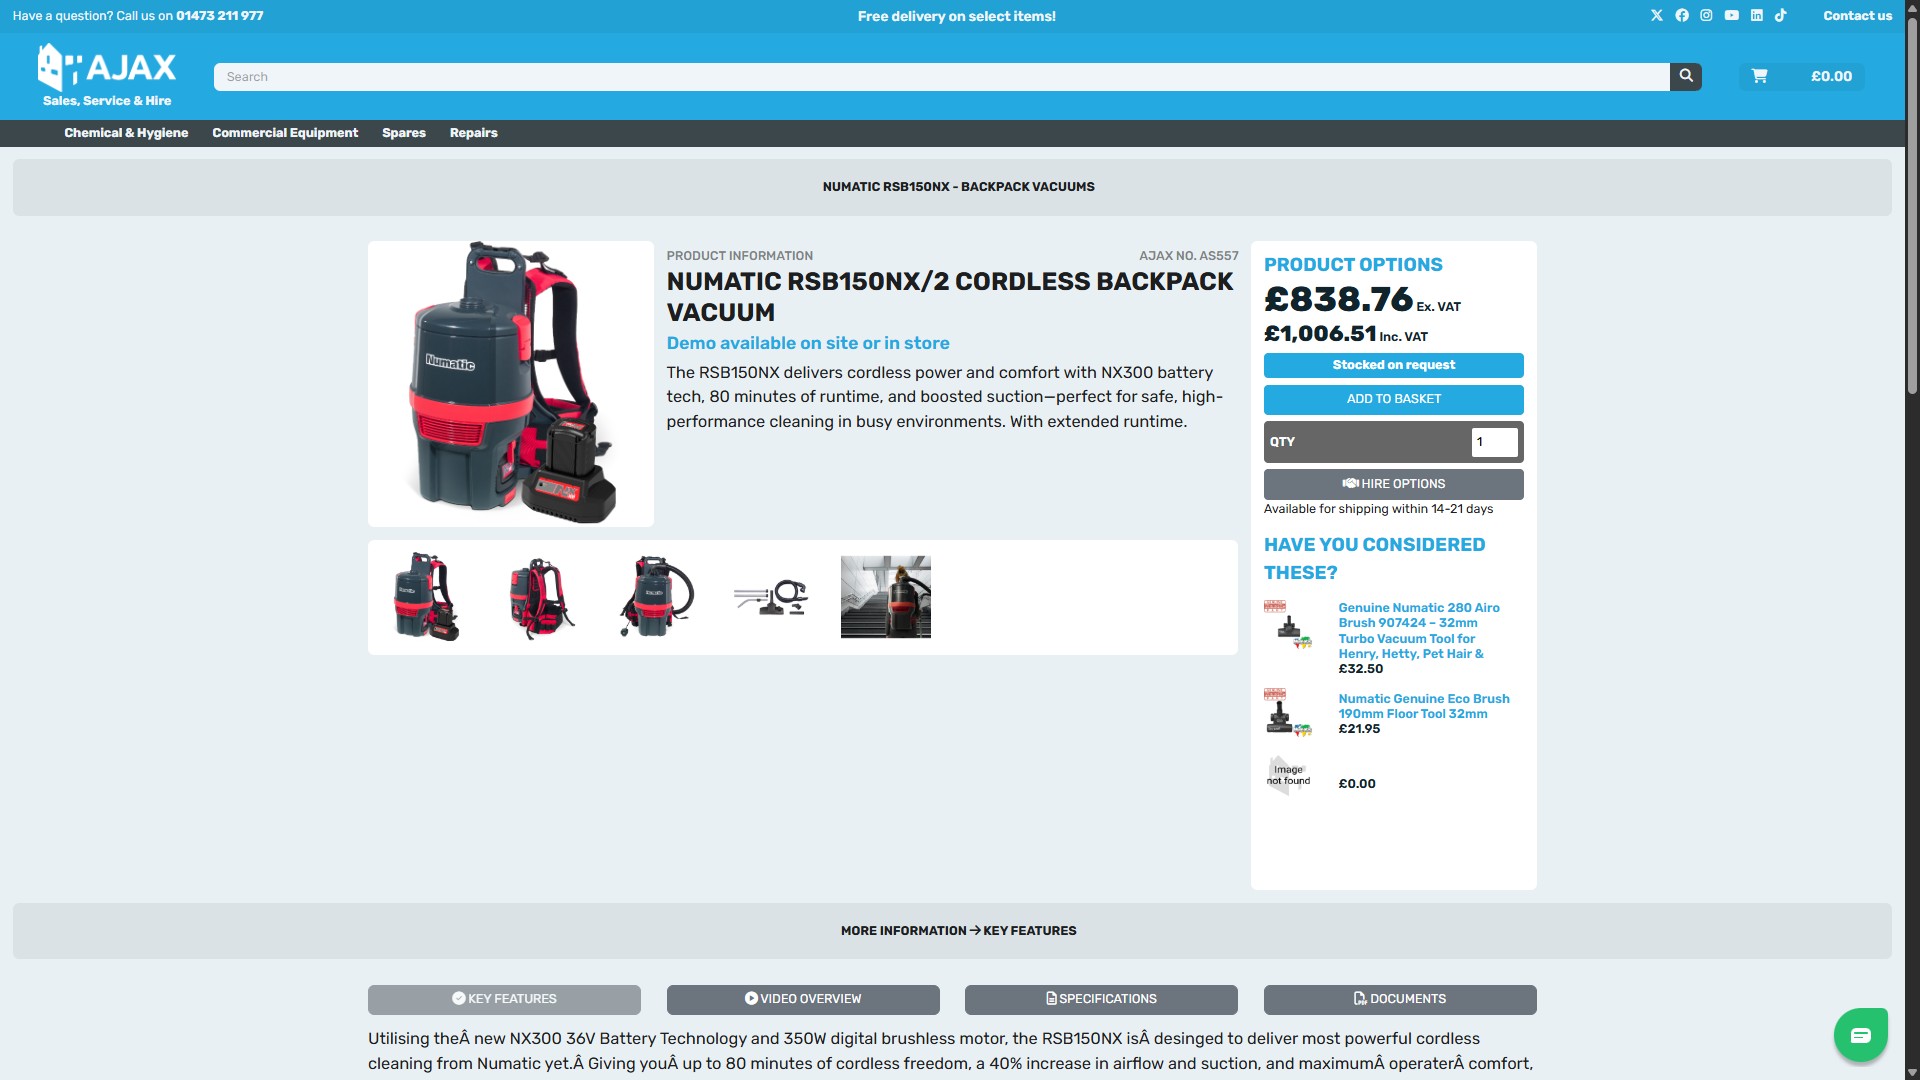Click 'Demo available on site or in store'
The height and width of the screenshot is (1080, 1920).
point(808,343)
